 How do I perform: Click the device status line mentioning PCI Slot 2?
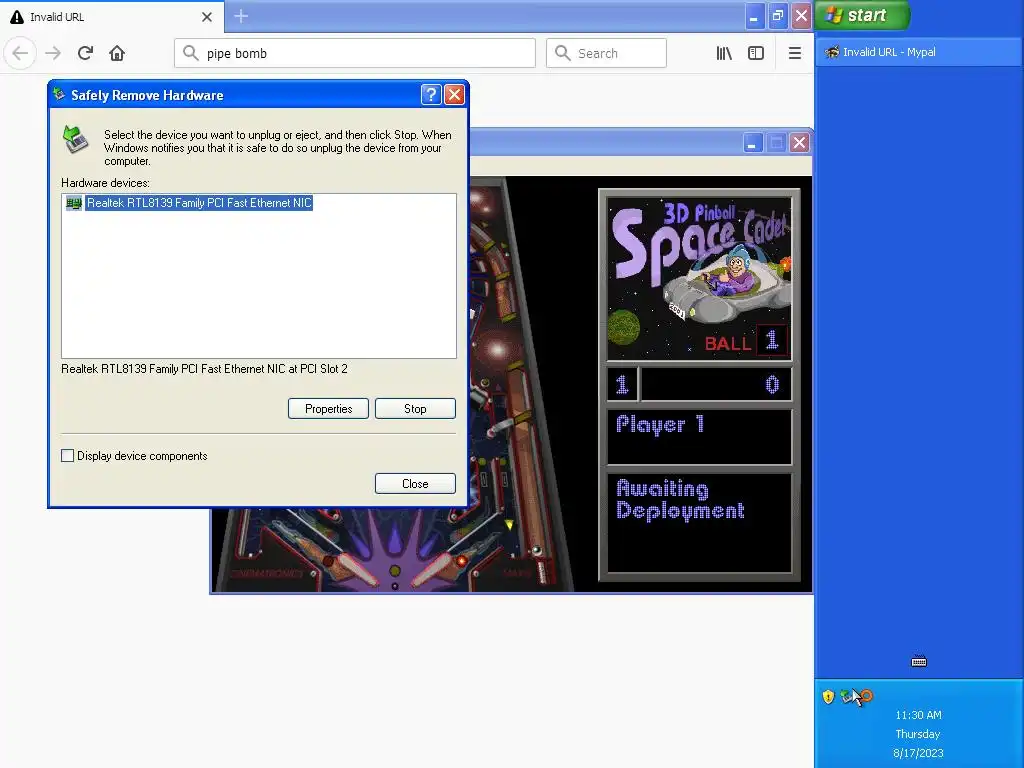[204, 369]
